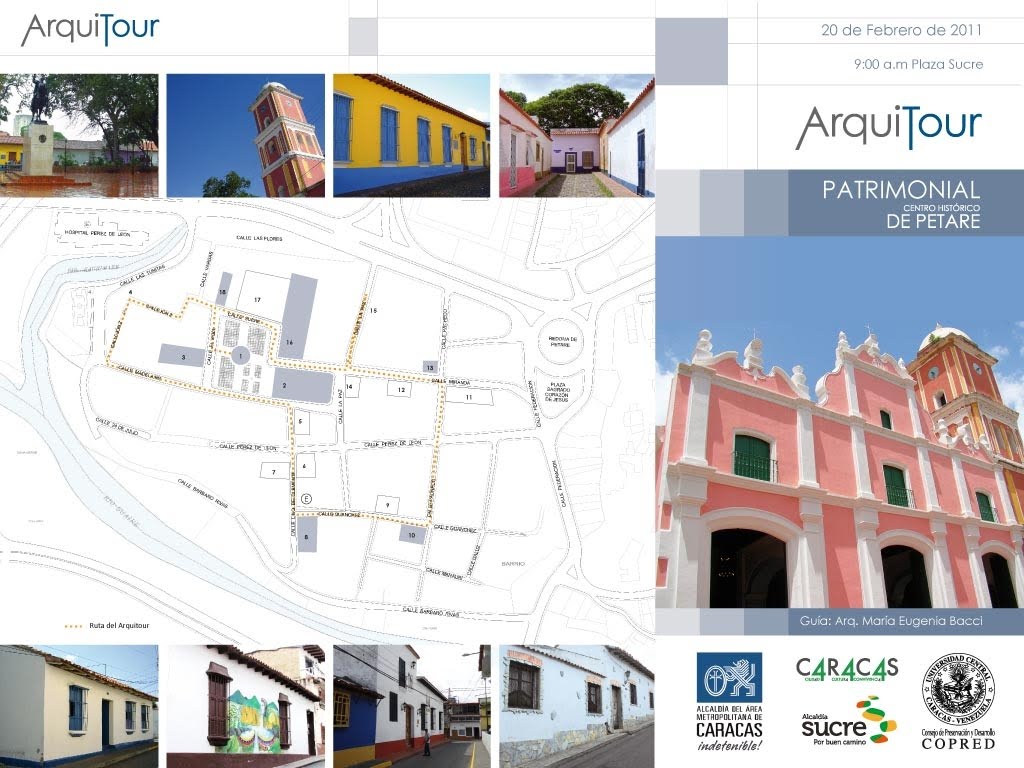
Task: Open the white house with stone base photo
Action: [577, 706]
